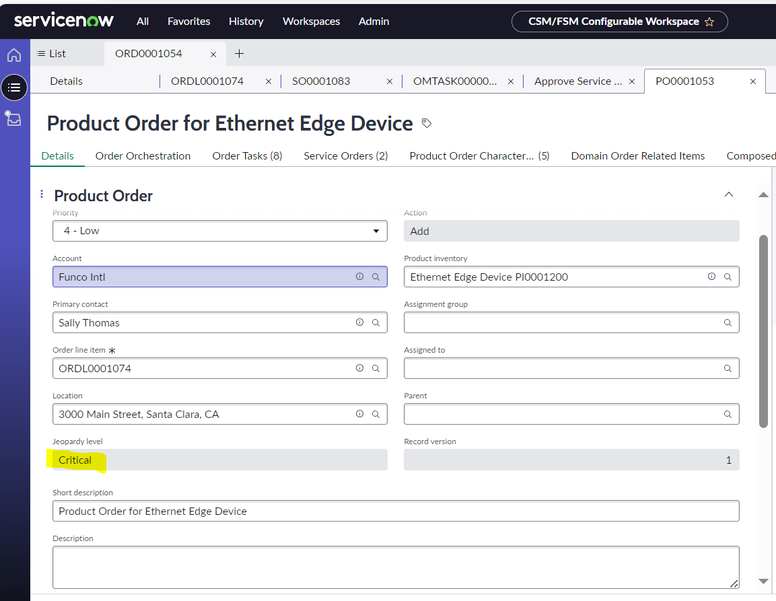776x601 pixels.
Task: Open the Inbox sidebar icon
Action: pos(13,119)
